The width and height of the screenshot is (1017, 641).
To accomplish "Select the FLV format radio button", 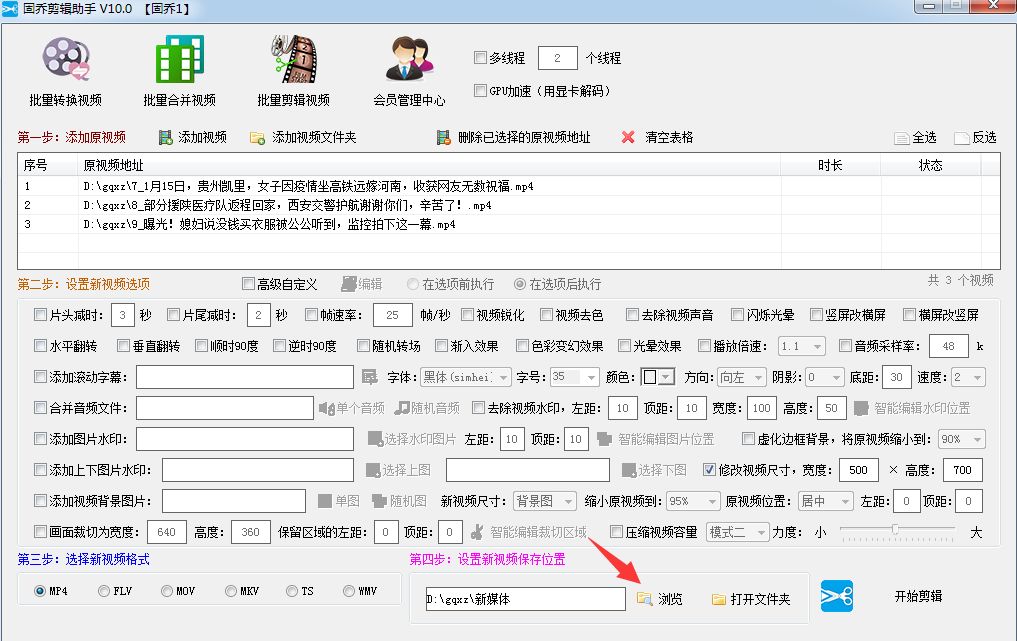I will (x=104, y=591).
